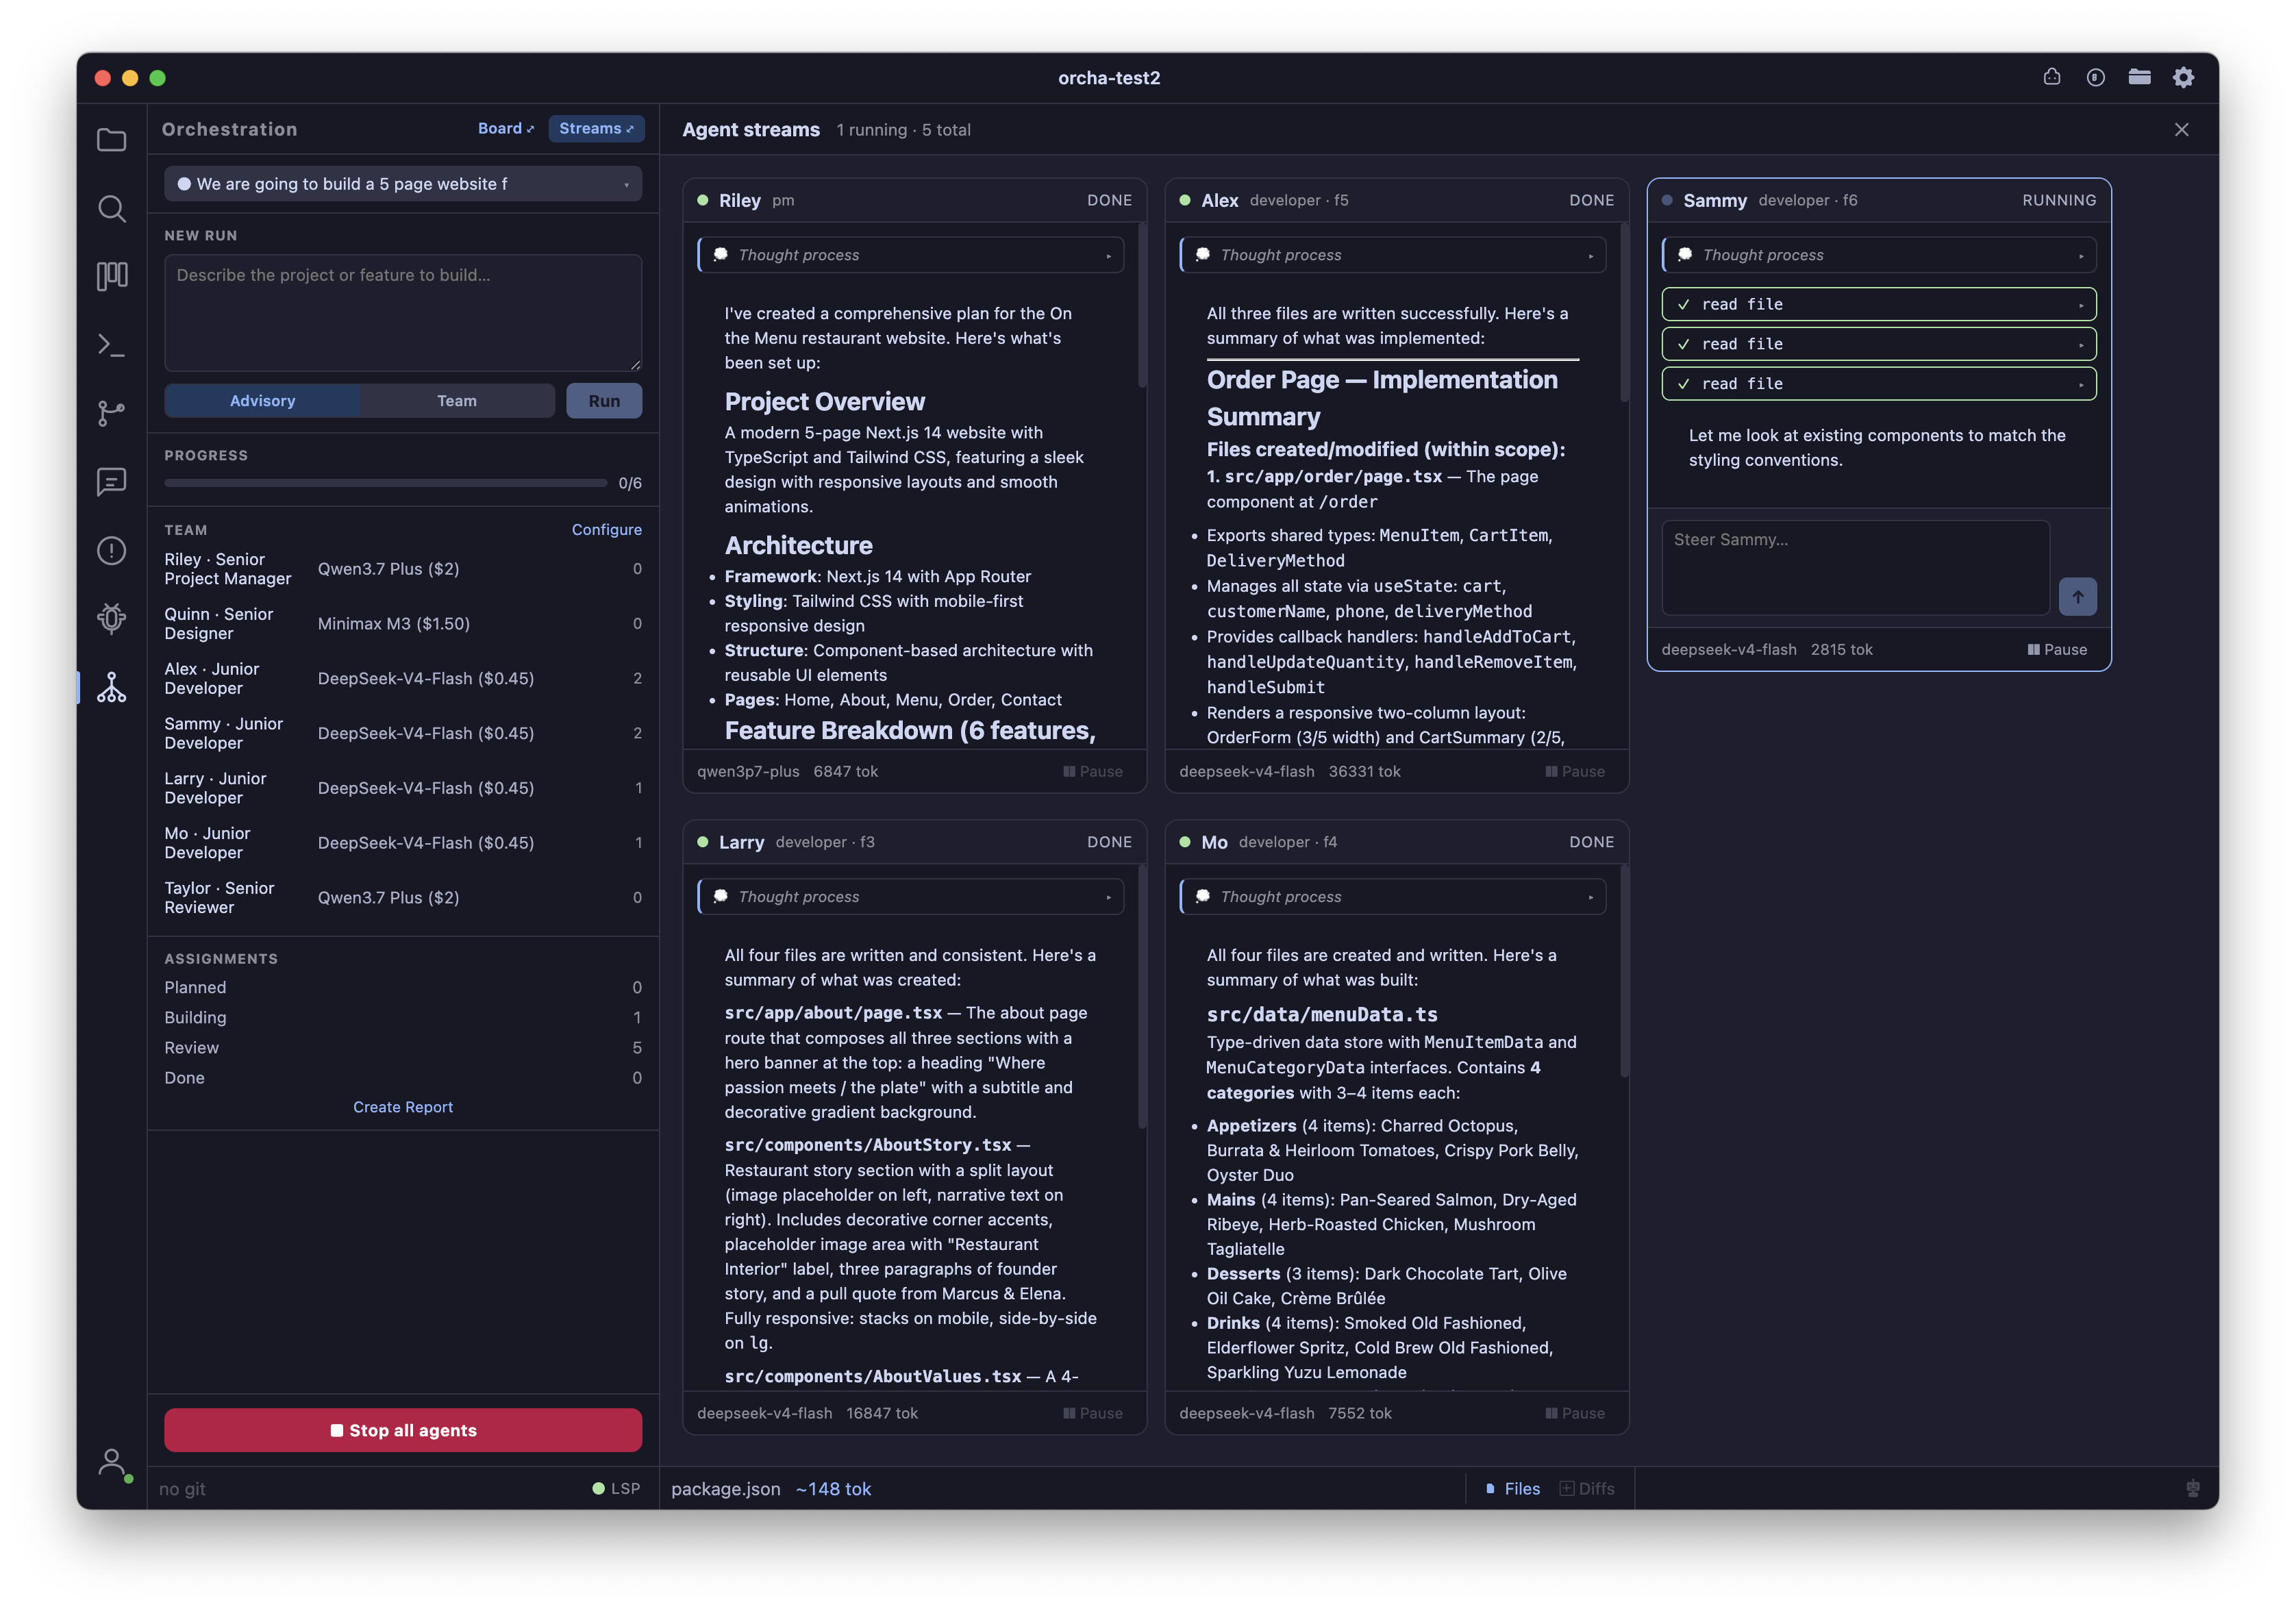Switch to the Board view
The image size is (2296, 1611).
coord(506,128)
